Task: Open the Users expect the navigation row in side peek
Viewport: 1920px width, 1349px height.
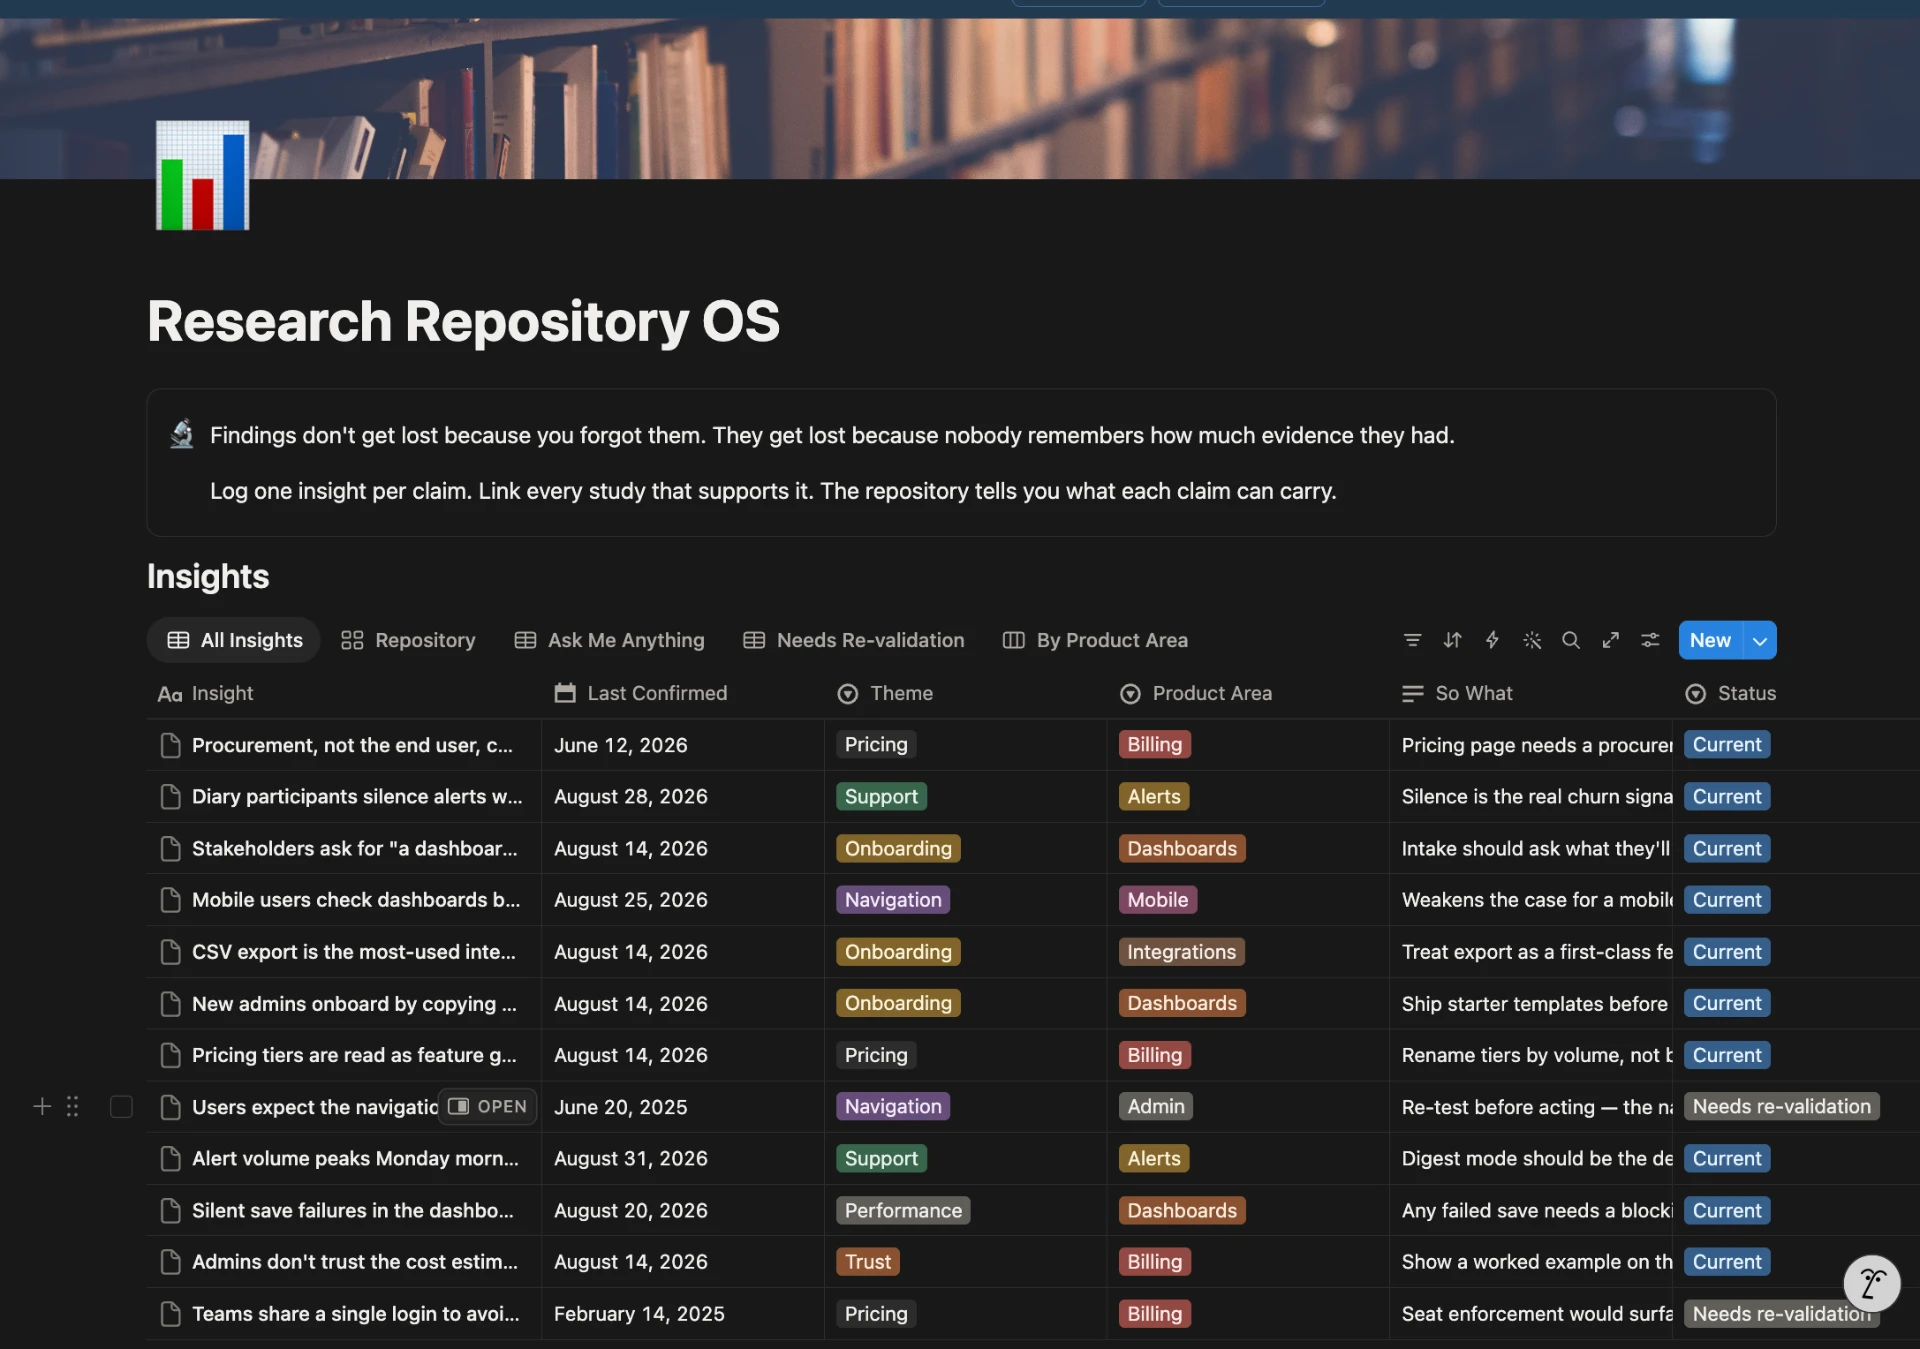Action: [488, 1106]
